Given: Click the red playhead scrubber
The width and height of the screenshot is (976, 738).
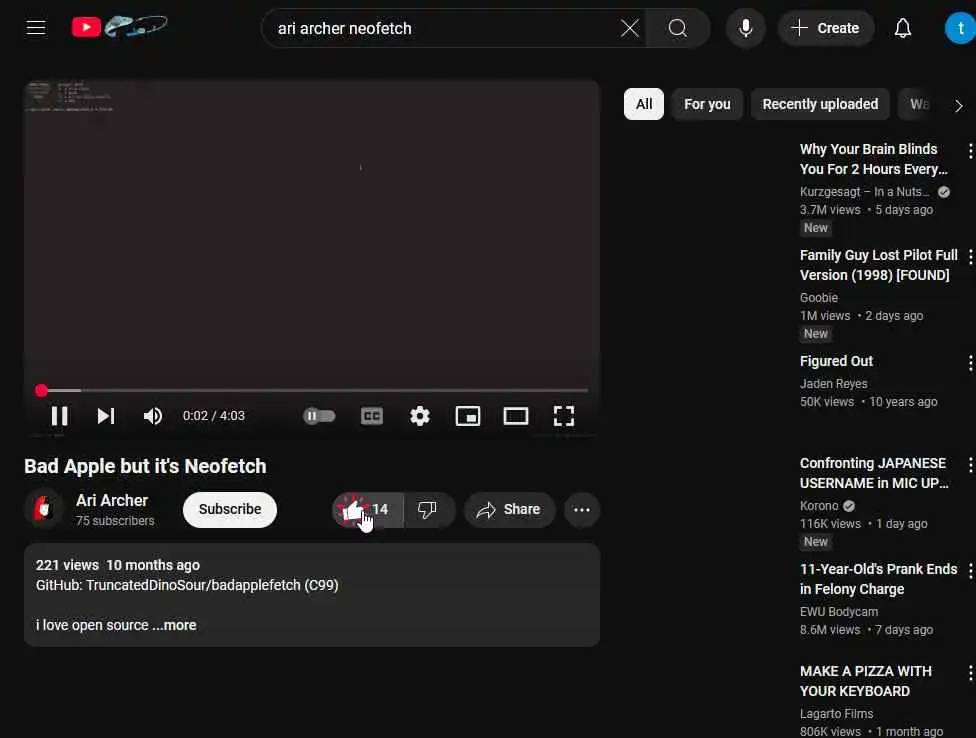Looking at the screenshot, I should pos(41,390).
